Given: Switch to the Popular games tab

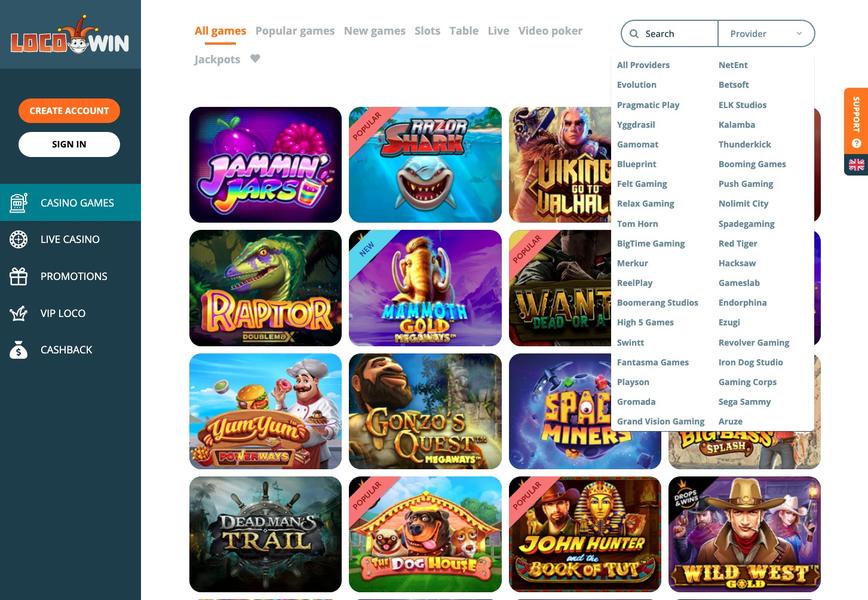Looking at the screenshot, I should (x=294, y=31).
